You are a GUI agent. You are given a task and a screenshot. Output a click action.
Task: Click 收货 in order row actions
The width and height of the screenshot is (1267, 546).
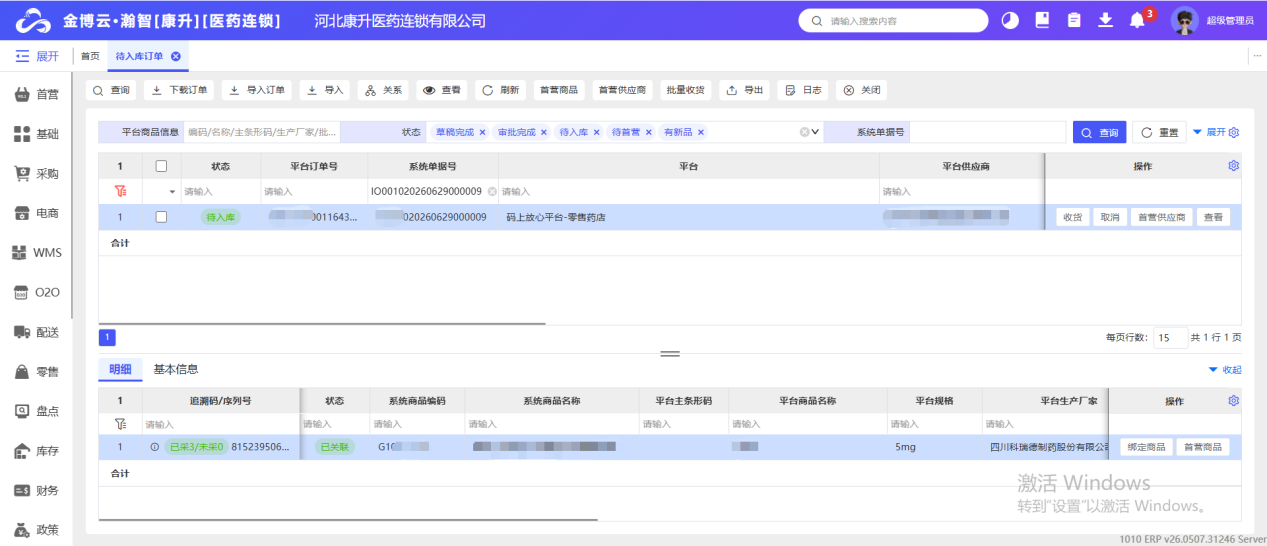(x=1072, y=217)
